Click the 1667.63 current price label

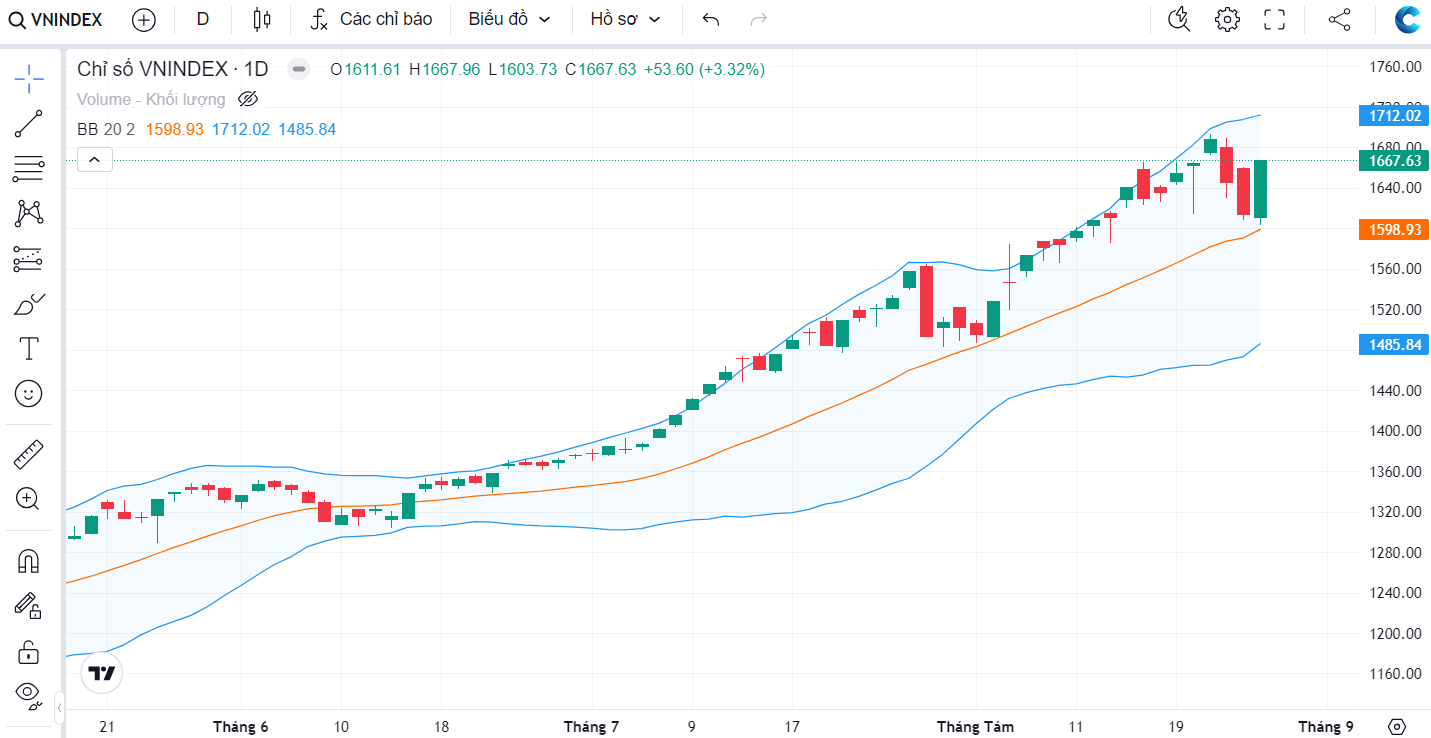(x=1394, y=160)
